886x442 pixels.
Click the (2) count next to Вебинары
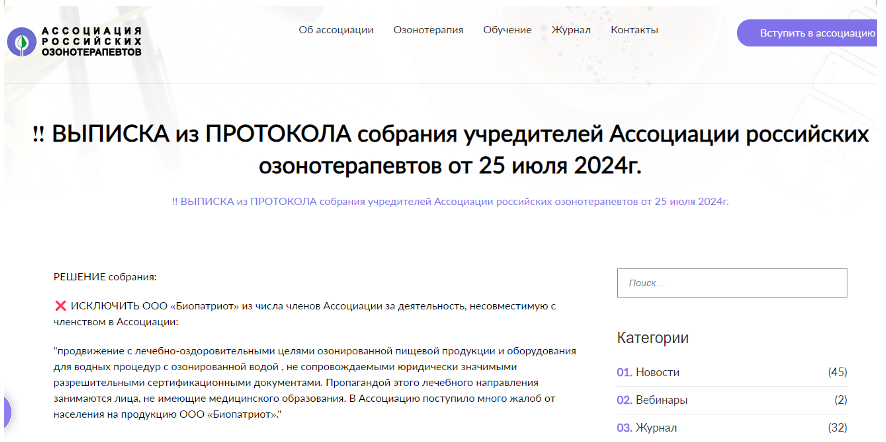point(841,400)
